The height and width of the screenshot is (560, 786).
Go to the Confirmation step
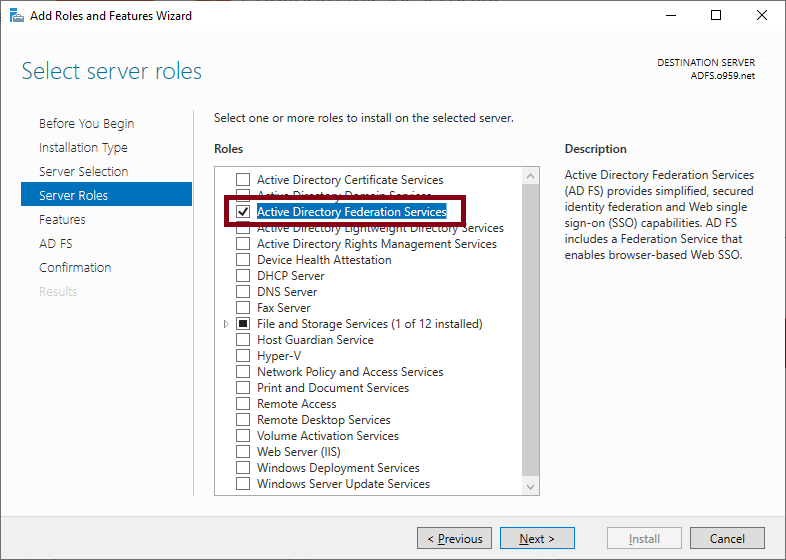tap(75, 268)
